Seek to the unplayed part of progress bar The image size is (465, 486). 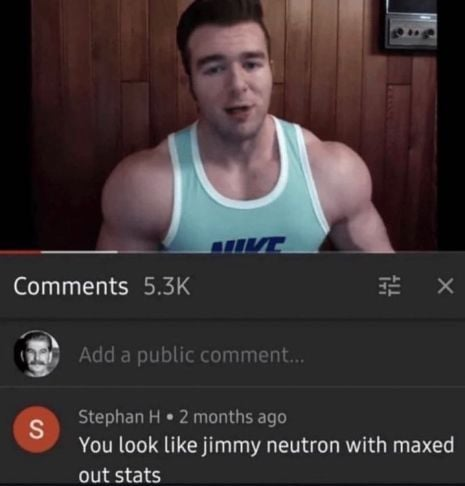[291, 252]
